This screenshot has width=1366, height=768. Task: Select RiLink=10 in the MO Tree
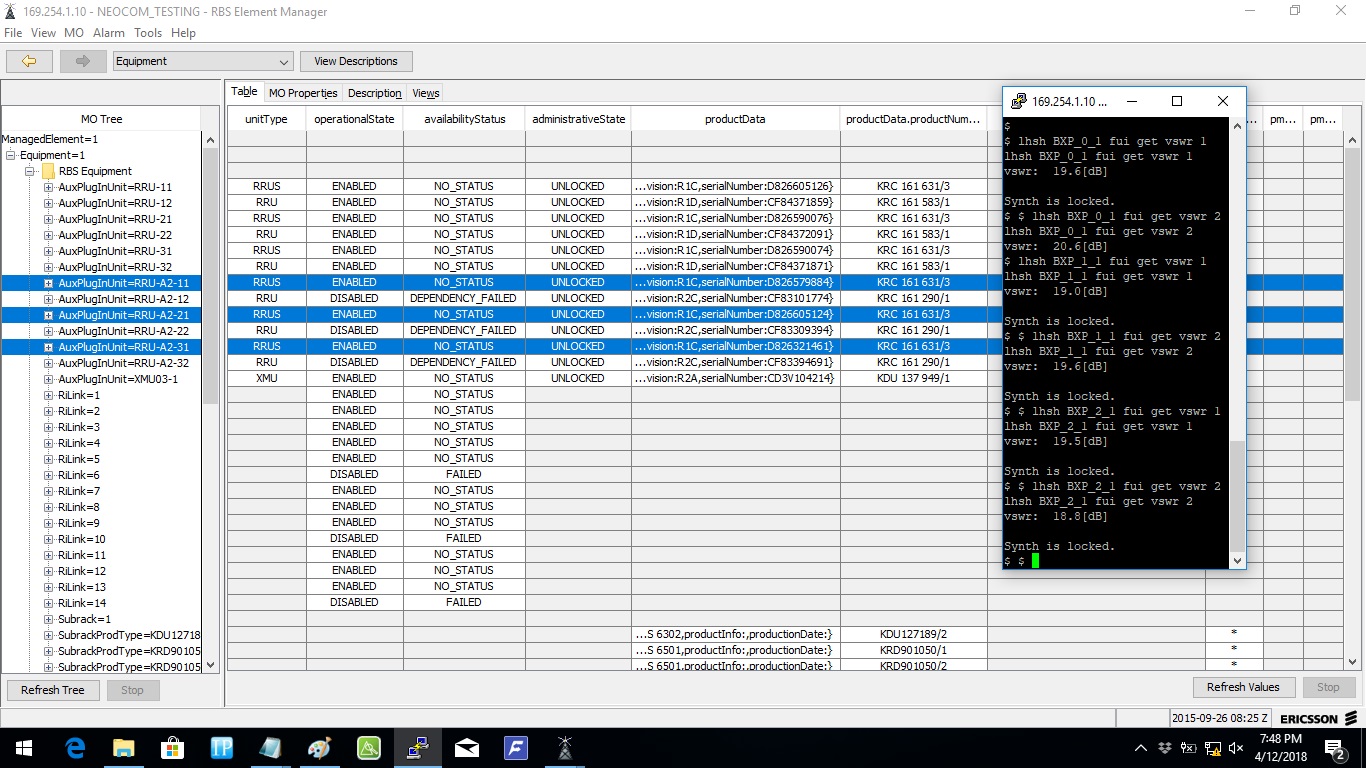pos(81,539)
